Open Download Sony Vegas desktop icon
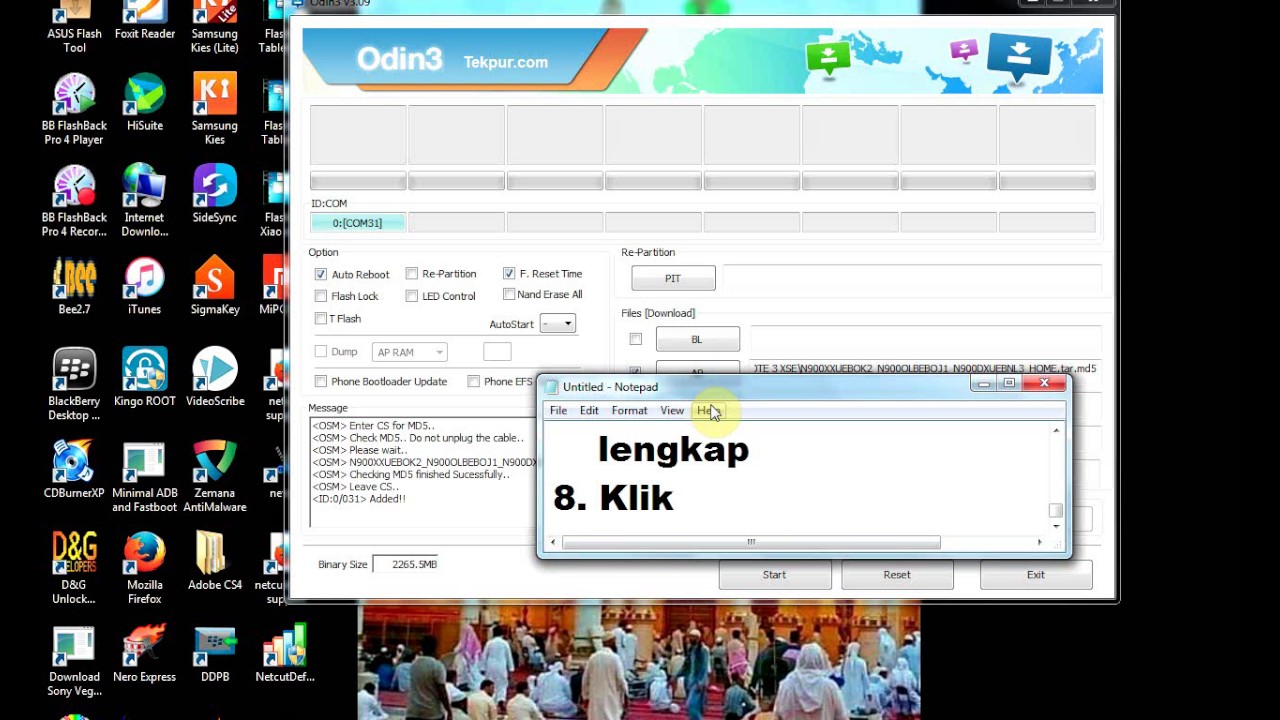The width and height of the screenshot is (1280, 720). 74,661
